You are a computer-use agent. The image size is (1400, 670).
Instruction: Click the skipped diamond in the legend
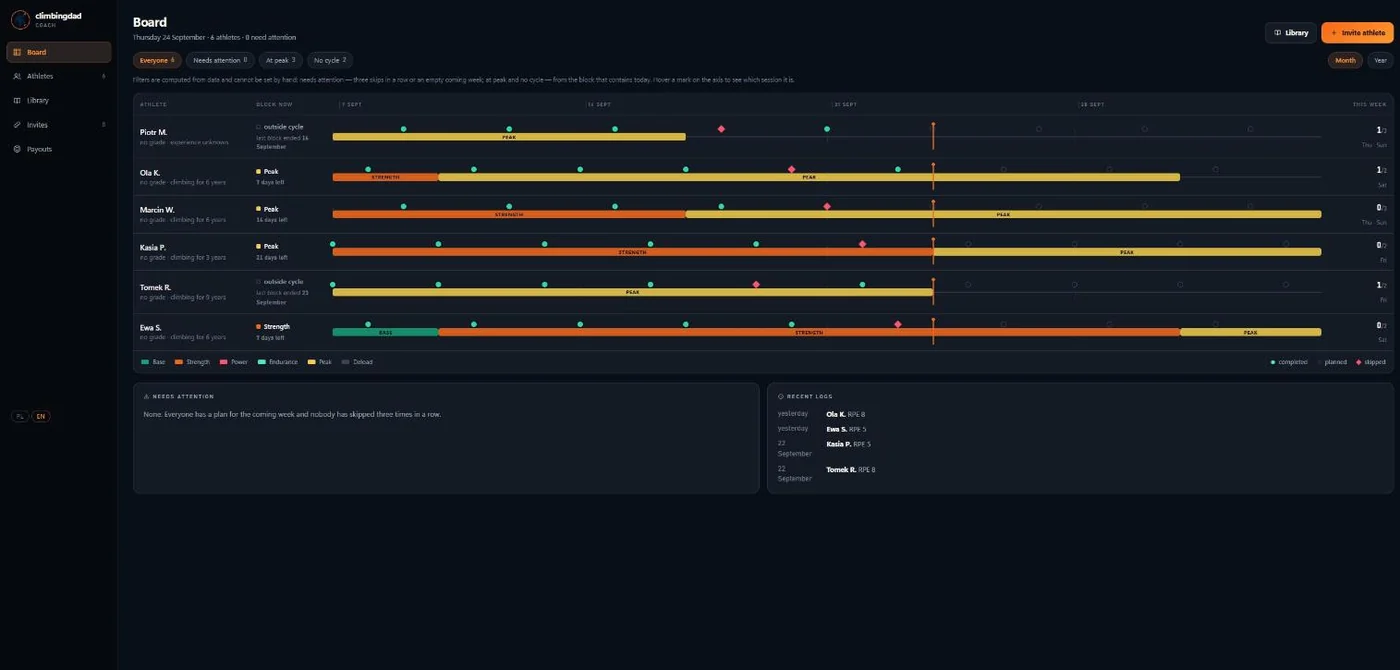[1358, 362]
